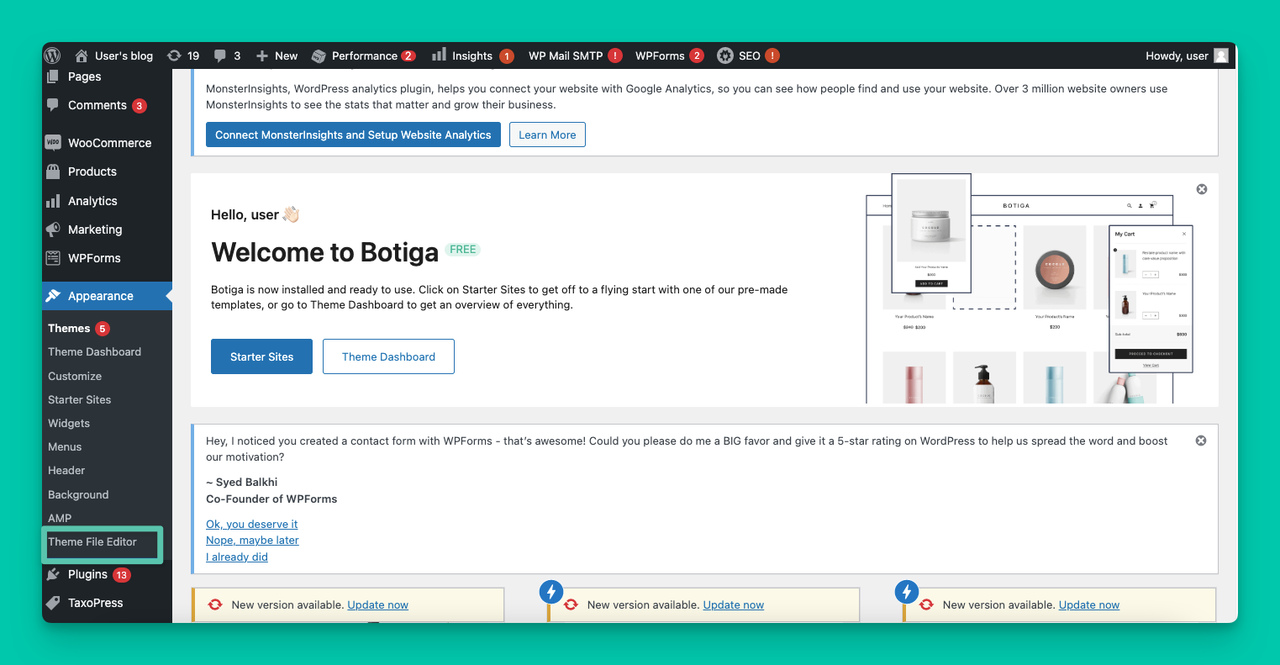Image resolution: width=1280 pixels, height=665 pixels.
Task: Click Update now in right card
Action: (x=1089, y=605)
